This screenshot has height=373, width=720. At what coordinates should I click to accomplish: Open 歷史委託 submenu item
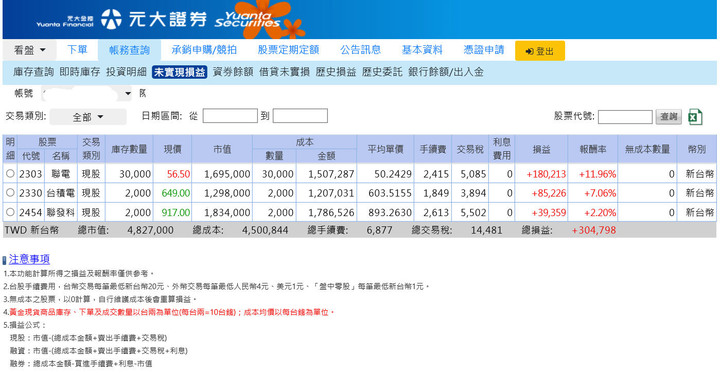tap(382, 72)
